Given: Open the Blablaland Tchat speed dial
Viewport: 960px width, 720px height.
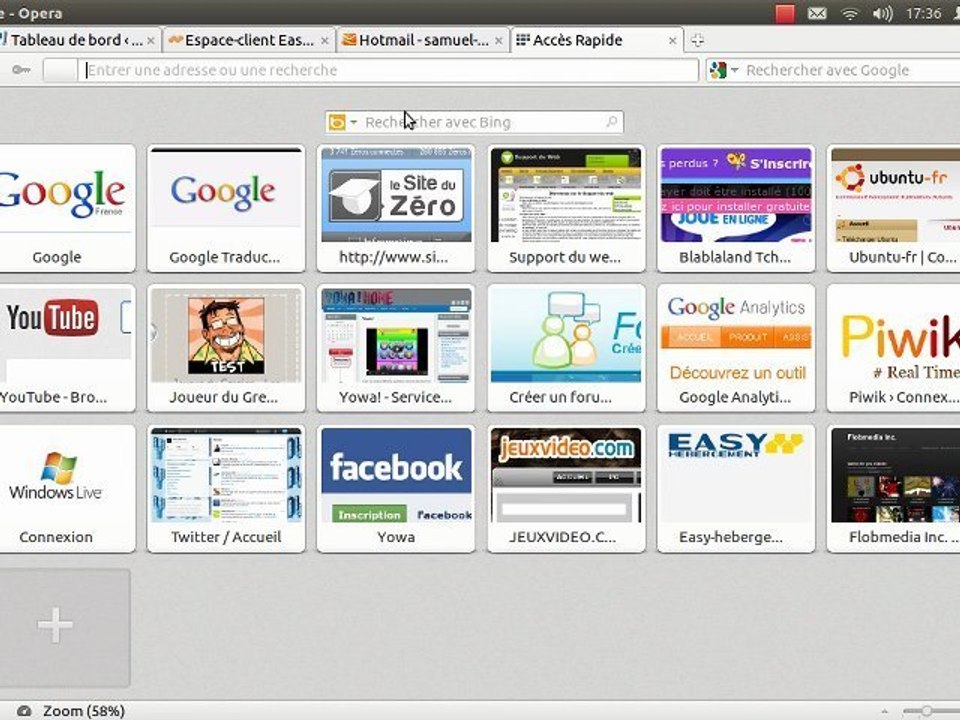Looking at the screenshot, I should coord(735,208).
